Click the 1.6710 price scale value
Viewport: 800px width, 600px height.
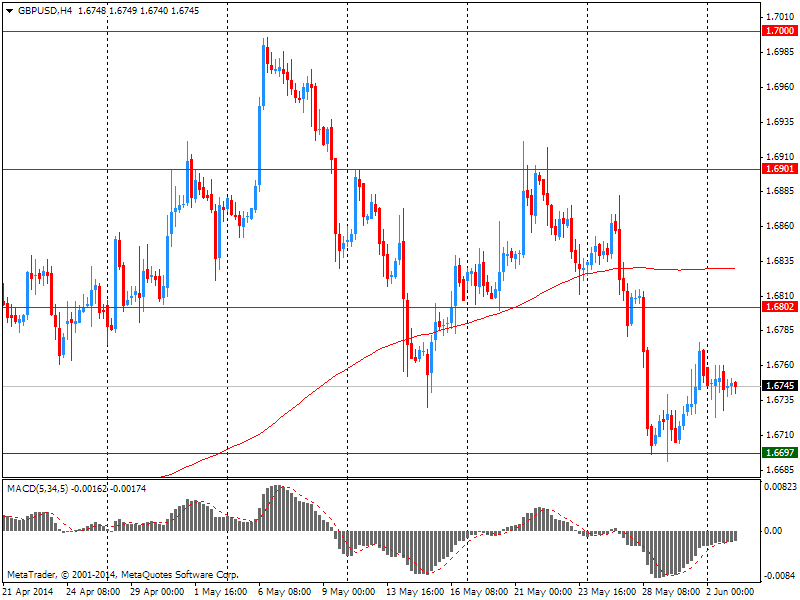tap(780, 434)
